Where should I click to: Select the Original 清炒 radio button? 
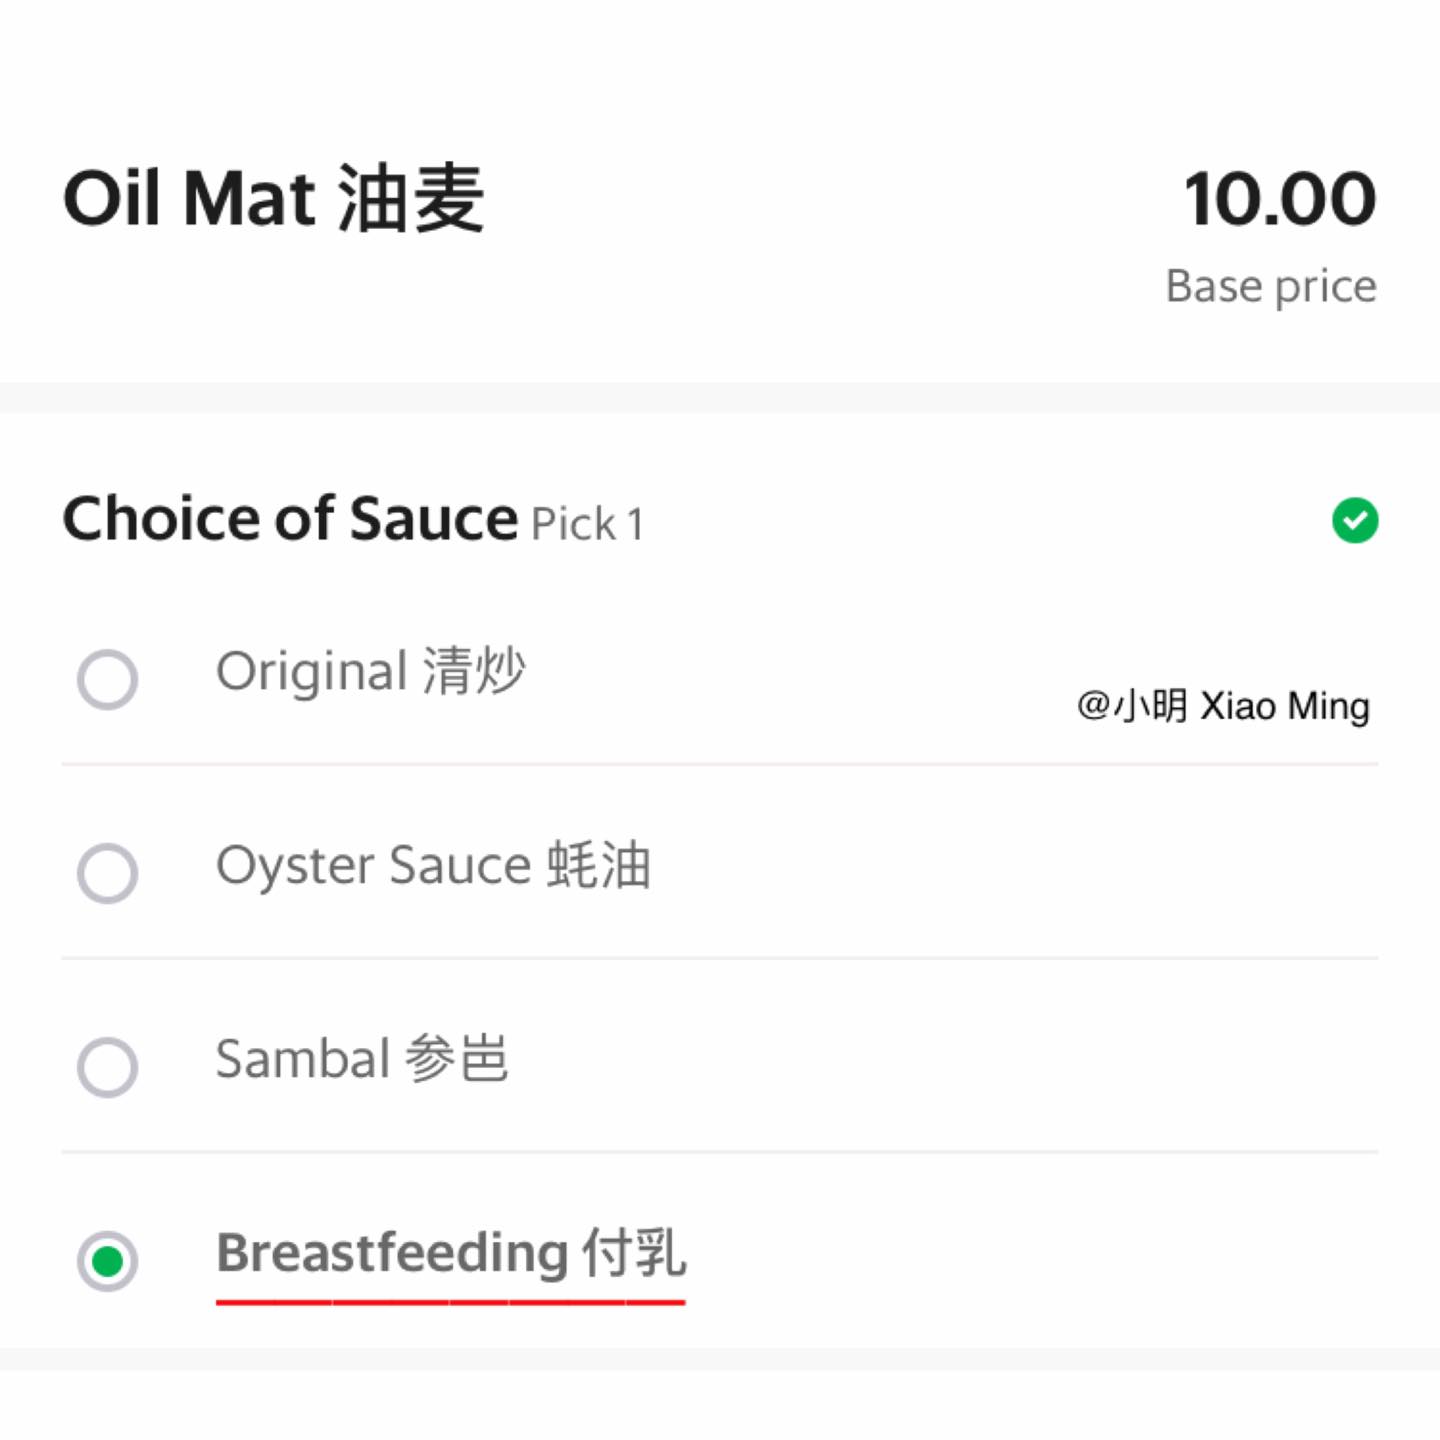(x=107, y=679)
